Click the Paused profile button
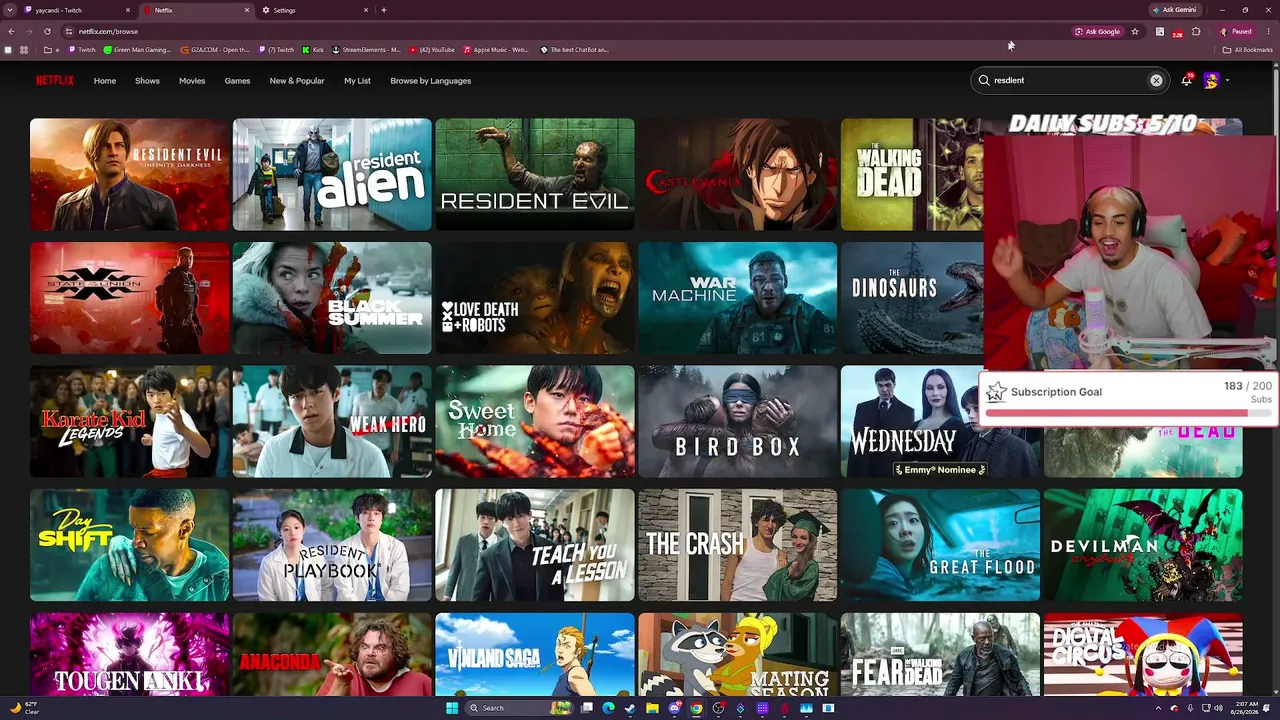This screenshot has width=1280, height=720. coord(1237,31)
